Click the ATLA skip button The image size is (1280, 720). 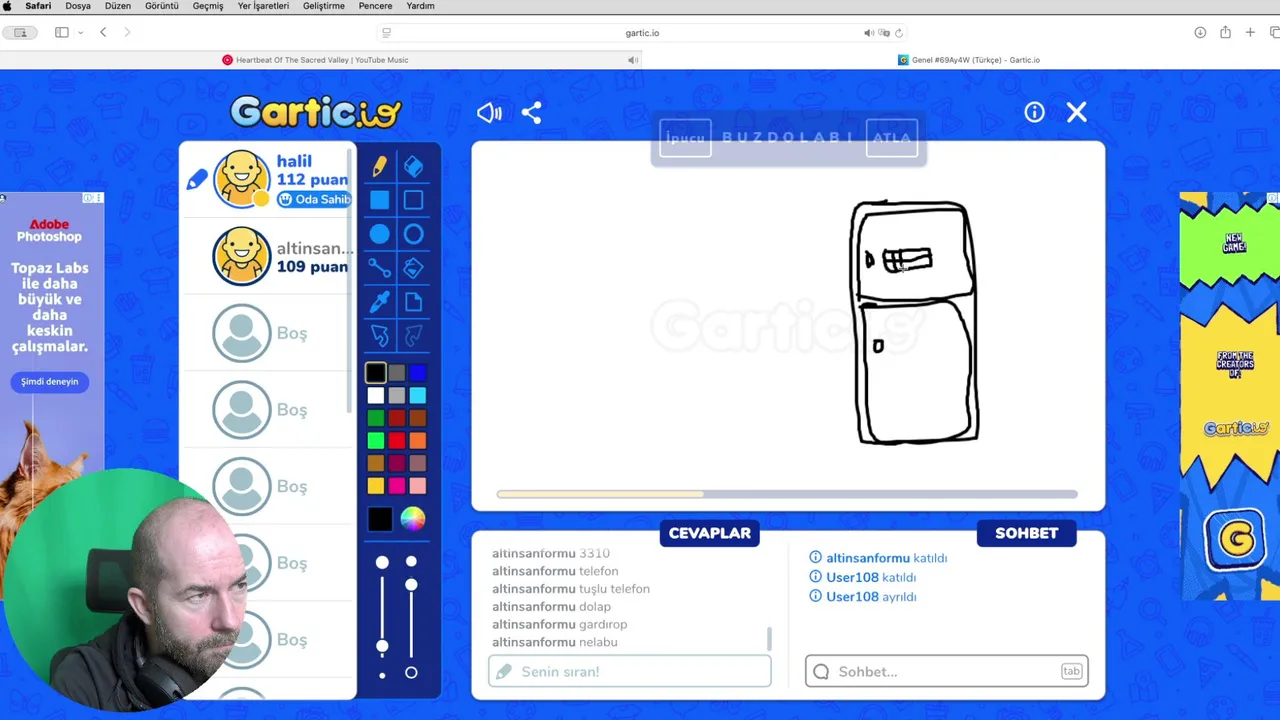[892, 138]
